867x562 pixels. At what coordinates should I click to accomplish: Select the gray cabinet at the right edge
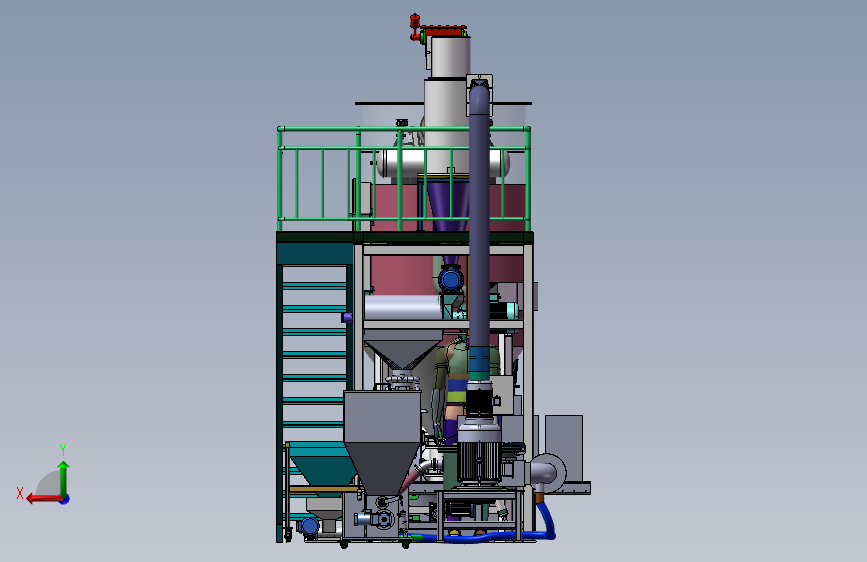(563, 448)
